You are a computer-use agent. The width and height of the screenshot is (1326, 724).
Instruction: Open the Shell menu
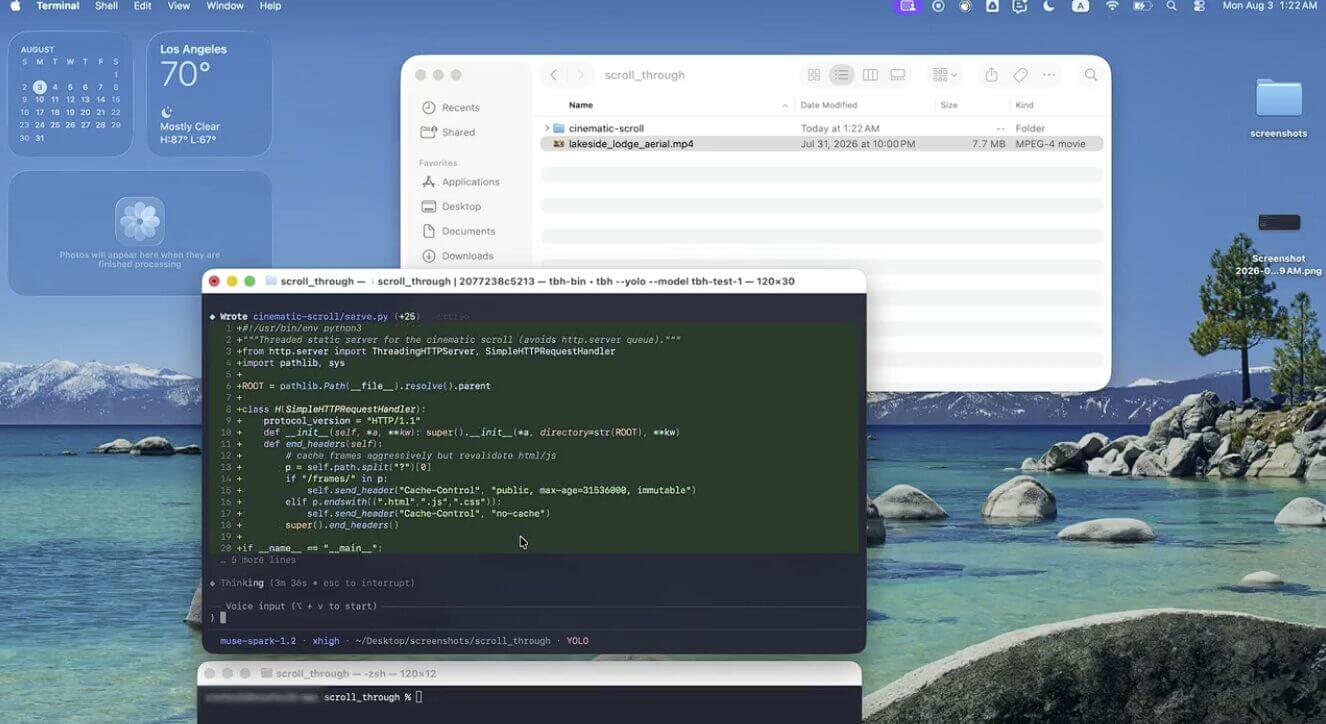[x=106, y=6]
